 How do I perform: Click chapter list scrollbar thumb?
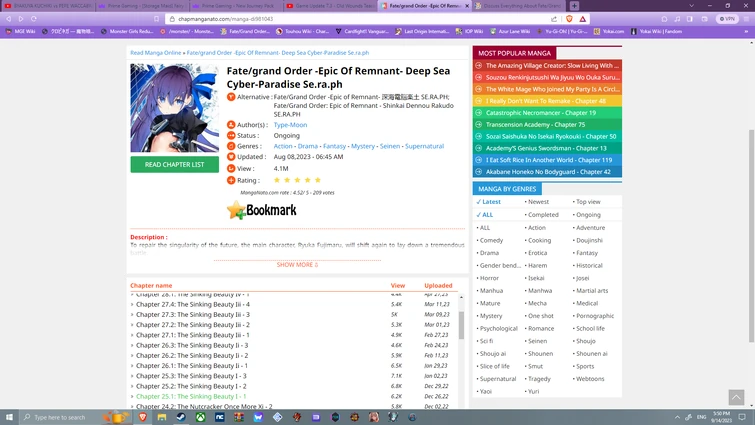pos(461,325)
